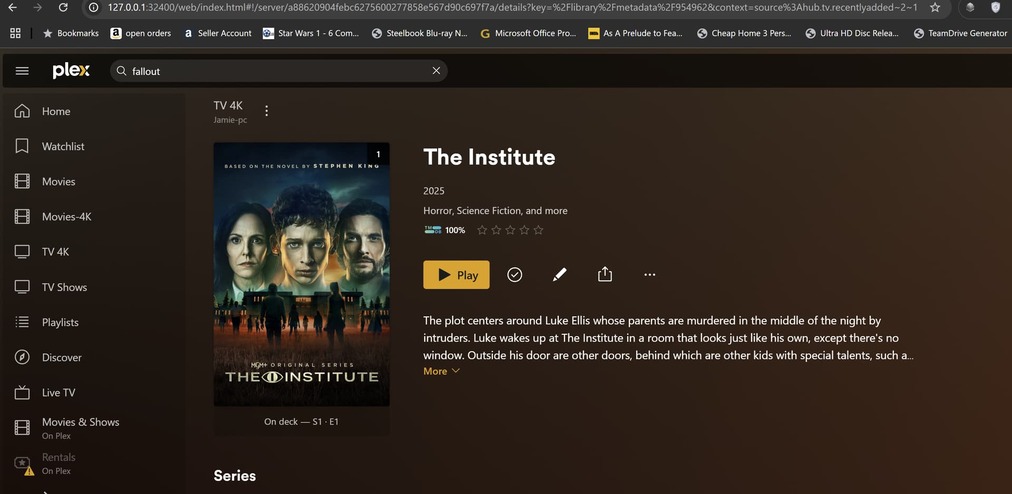Open the Microsoft Office Pro bookmark
Screen dimensions: 1012x494
[x=529, y=33]
